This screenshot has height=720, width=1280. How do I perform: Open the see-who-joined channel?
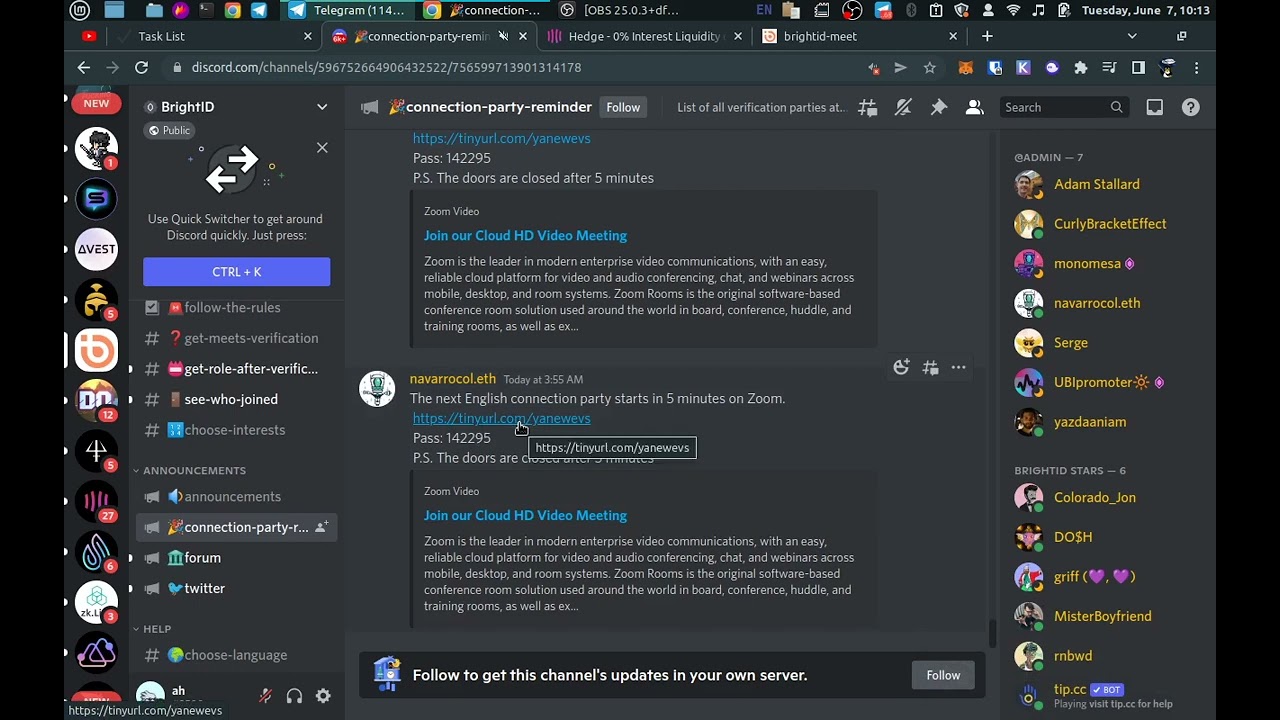click(237, 399)
